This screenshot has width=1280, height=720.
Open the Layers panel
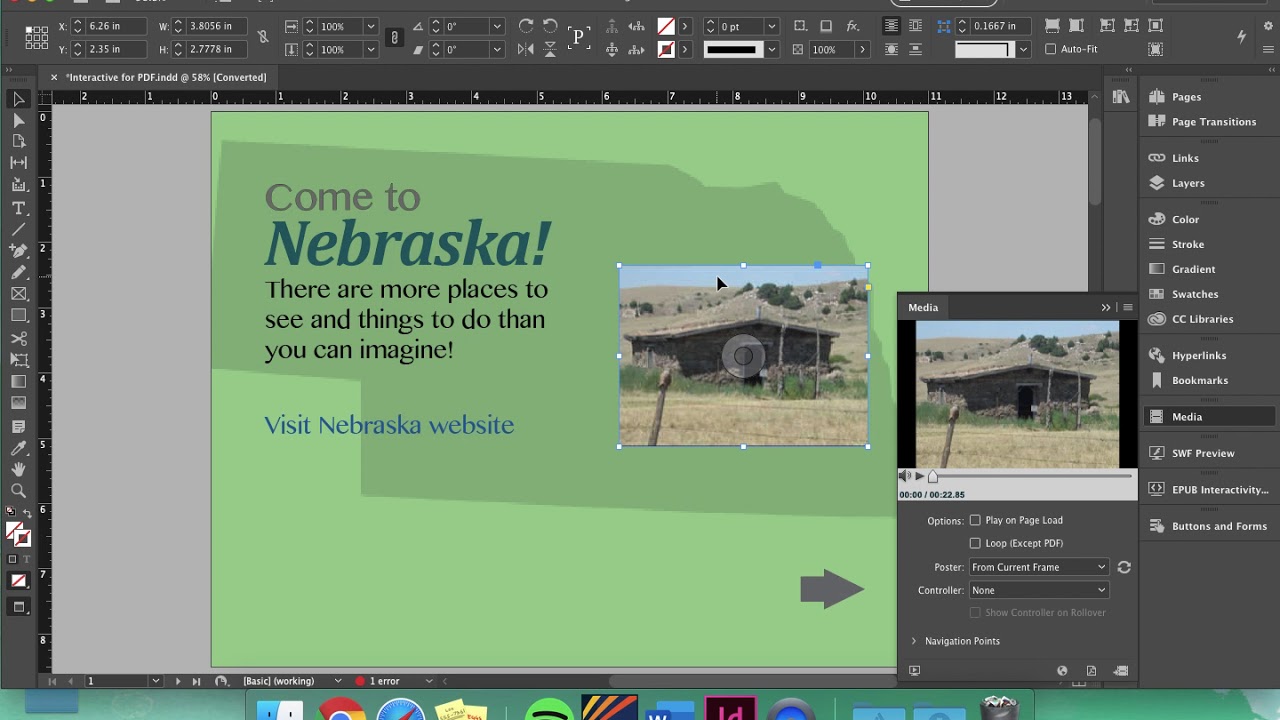point(1188,183)
